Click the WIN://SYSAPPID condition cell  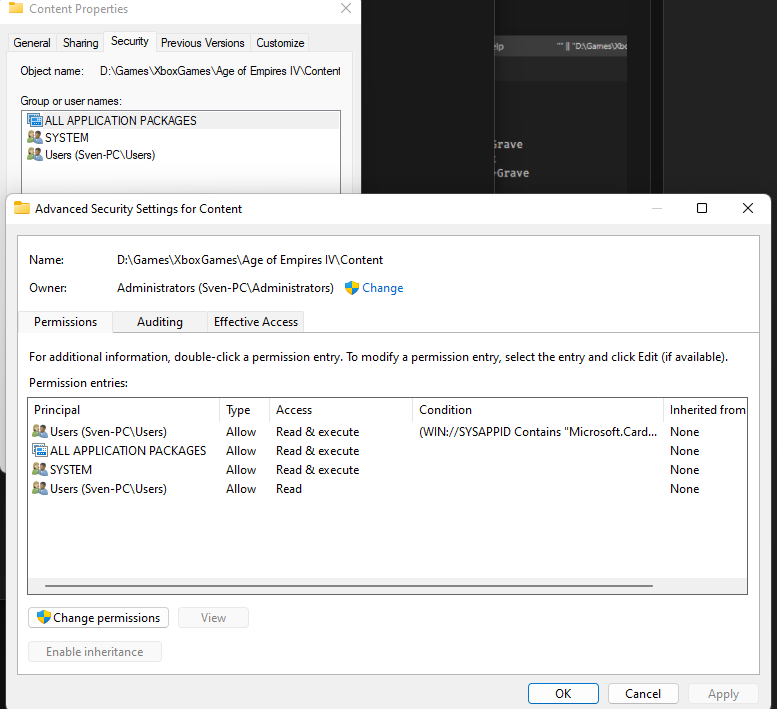[x=538, y=432]
